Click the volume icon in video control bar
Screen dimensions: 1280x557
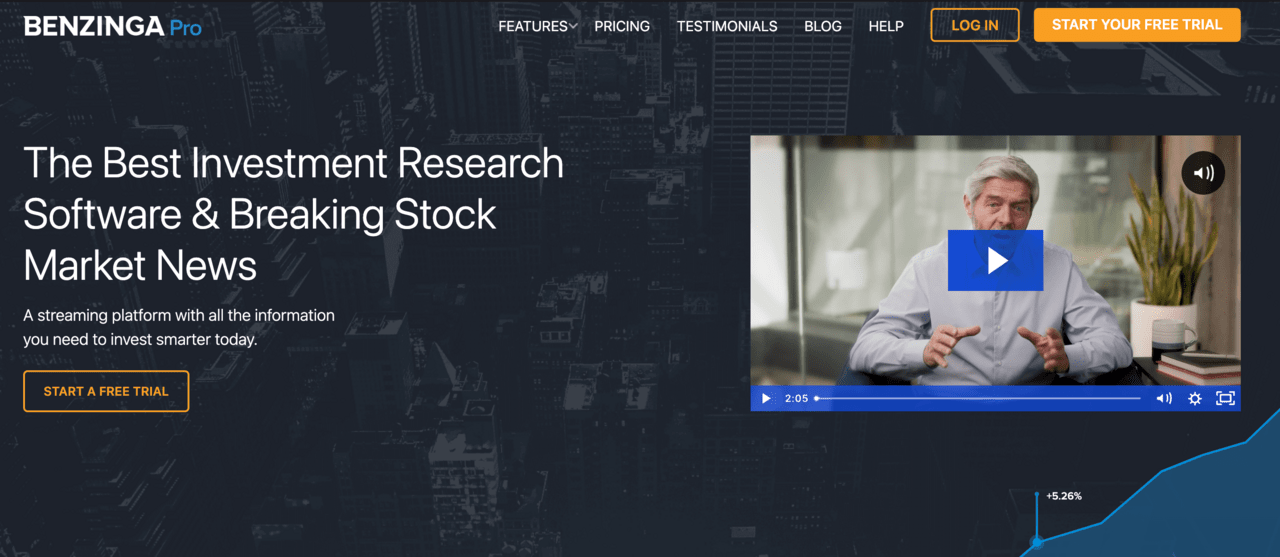pyautogui.click(x=1163, y=398)
